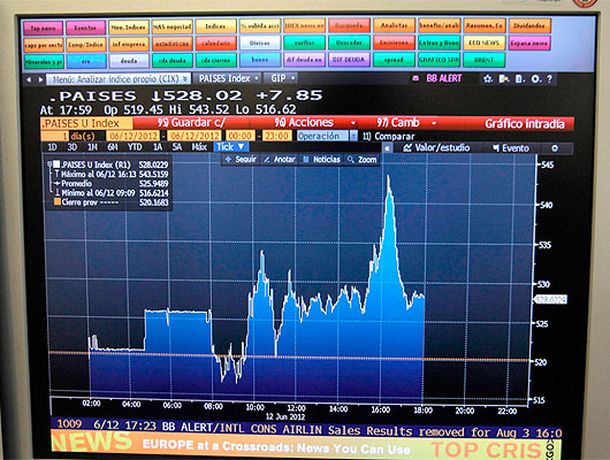Go forward with the right arrow
This screenshot has width=610, height=460.
40,79
